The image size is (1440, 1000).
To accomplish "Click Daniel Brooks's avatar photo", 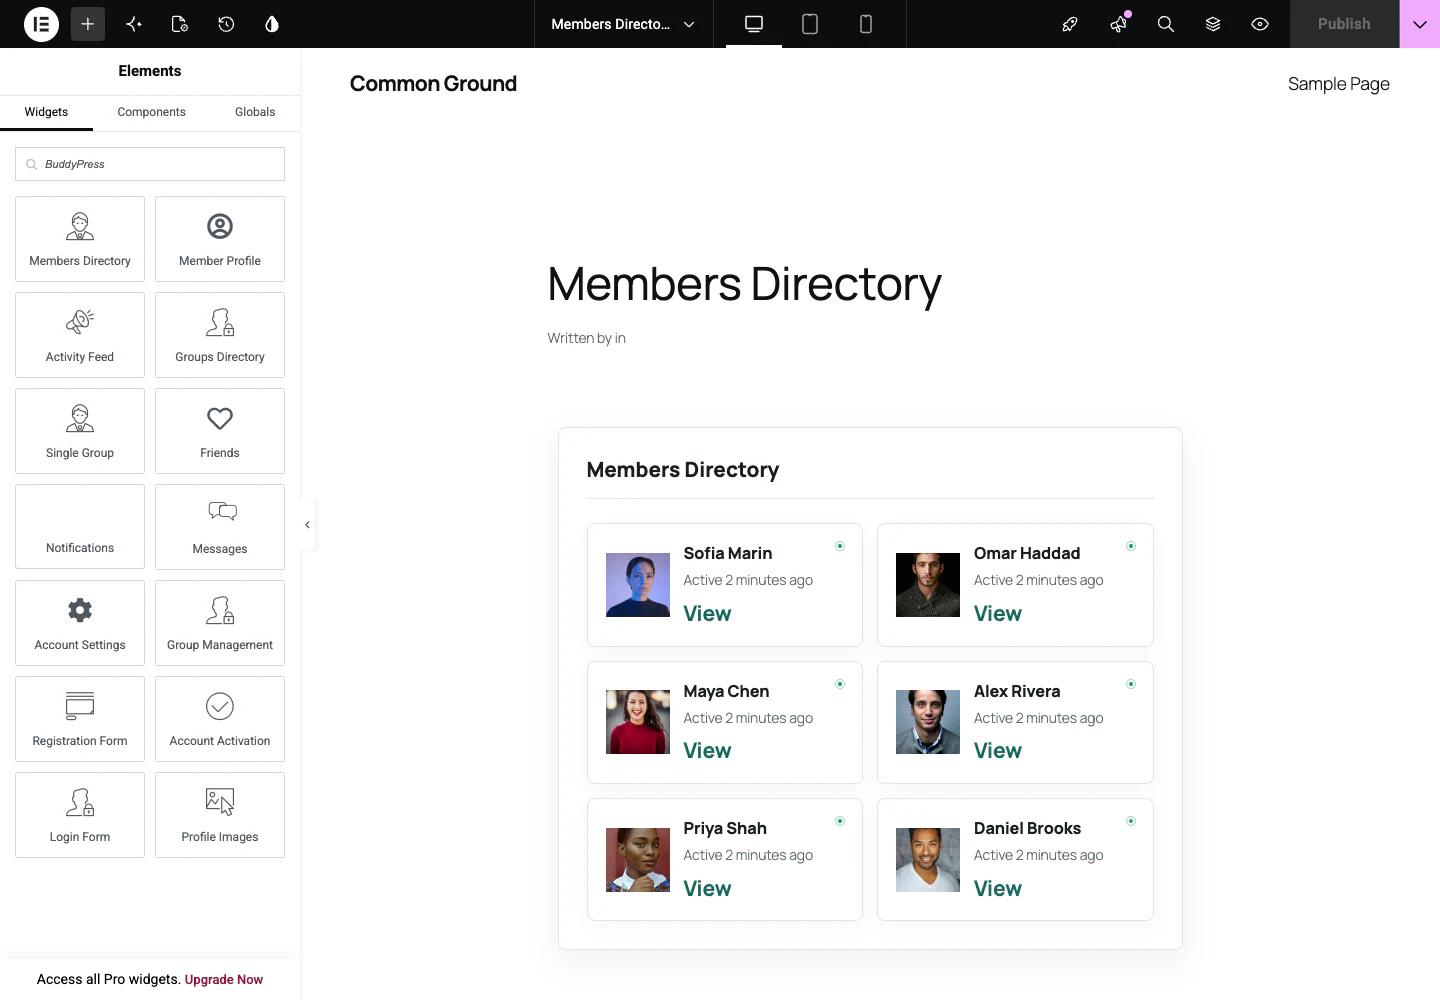I will tap(928, 860).
